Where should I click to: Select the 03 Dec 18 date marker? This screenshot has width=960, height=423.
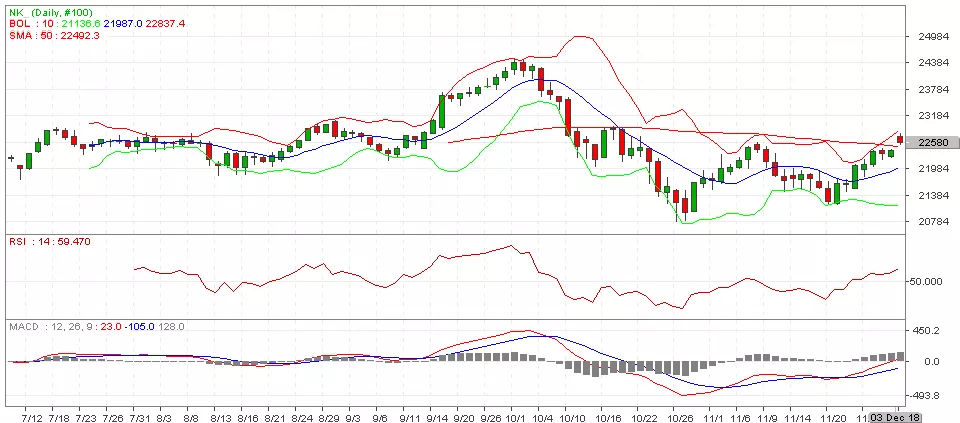[896, 417]
